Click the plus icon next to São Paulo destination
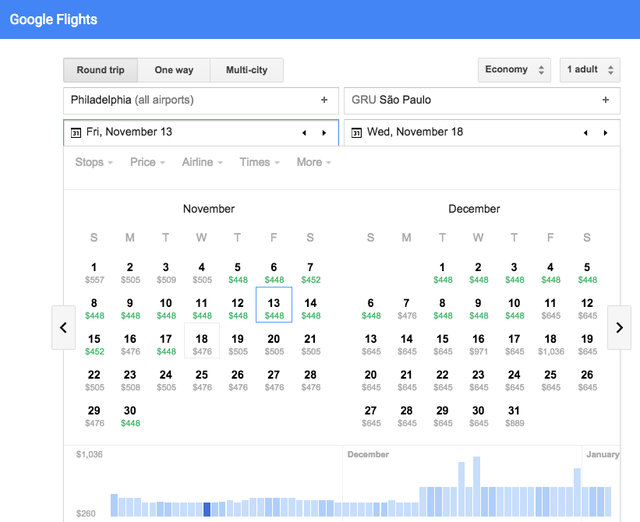The width and height of the screenshot is (640, 522). pos(605,100)
